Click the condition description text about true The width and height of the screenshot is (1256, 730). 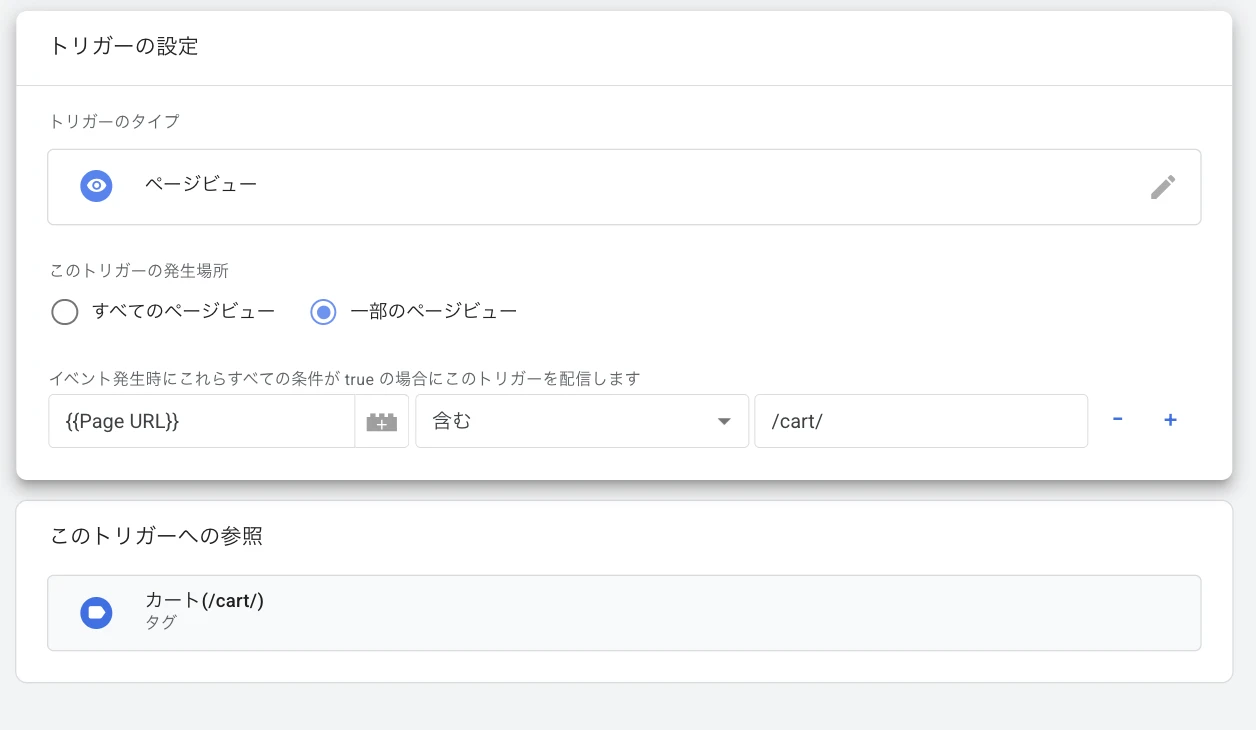point(345,378)
